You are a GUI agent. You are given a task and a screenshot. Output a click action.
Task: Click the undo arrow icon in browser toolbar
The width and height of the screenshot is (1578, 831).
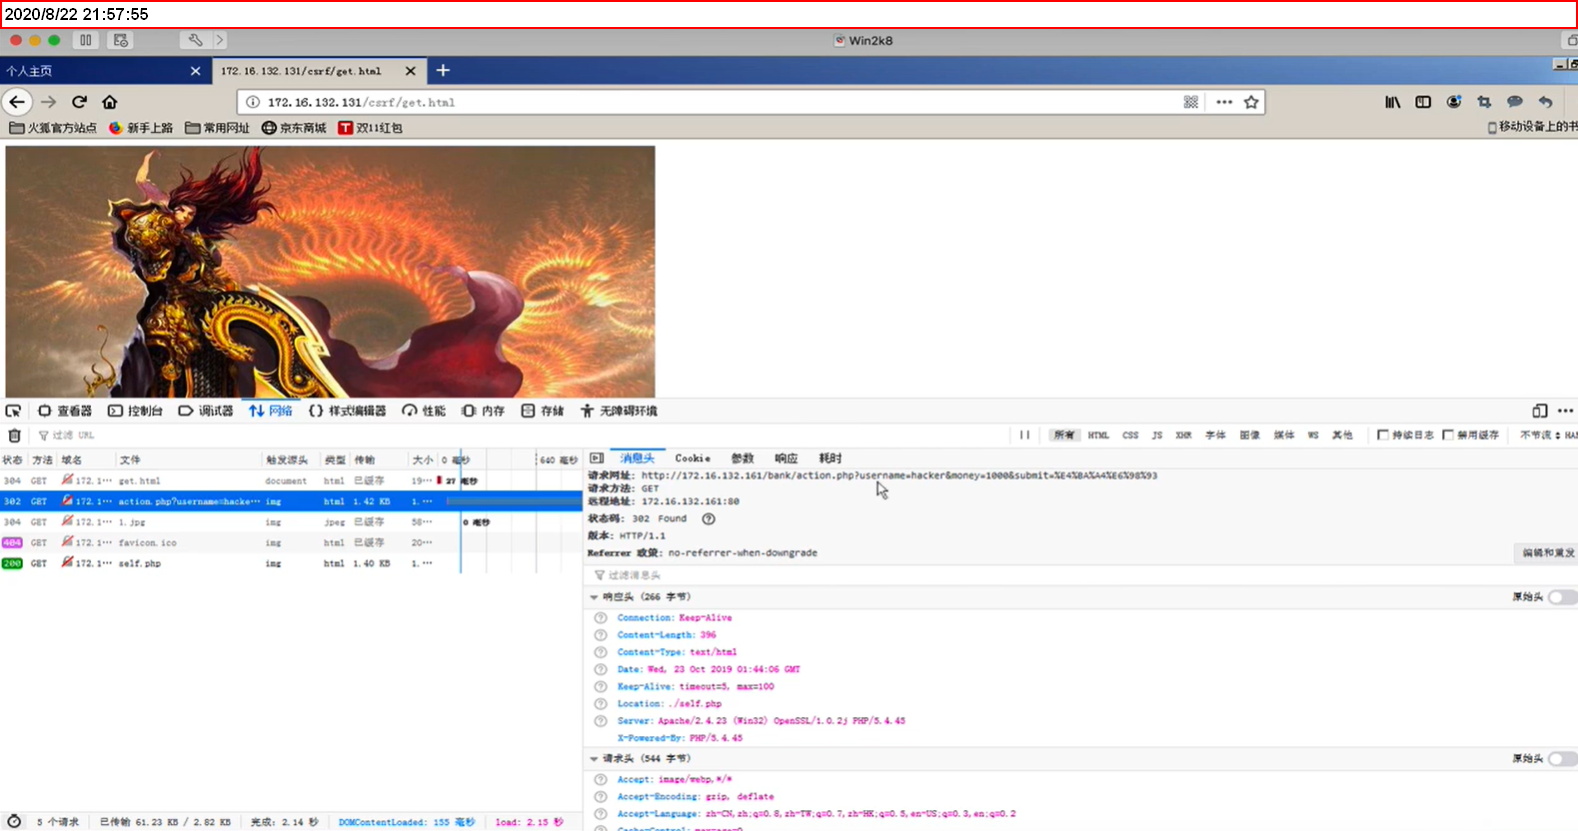[x=1545, y=102]
